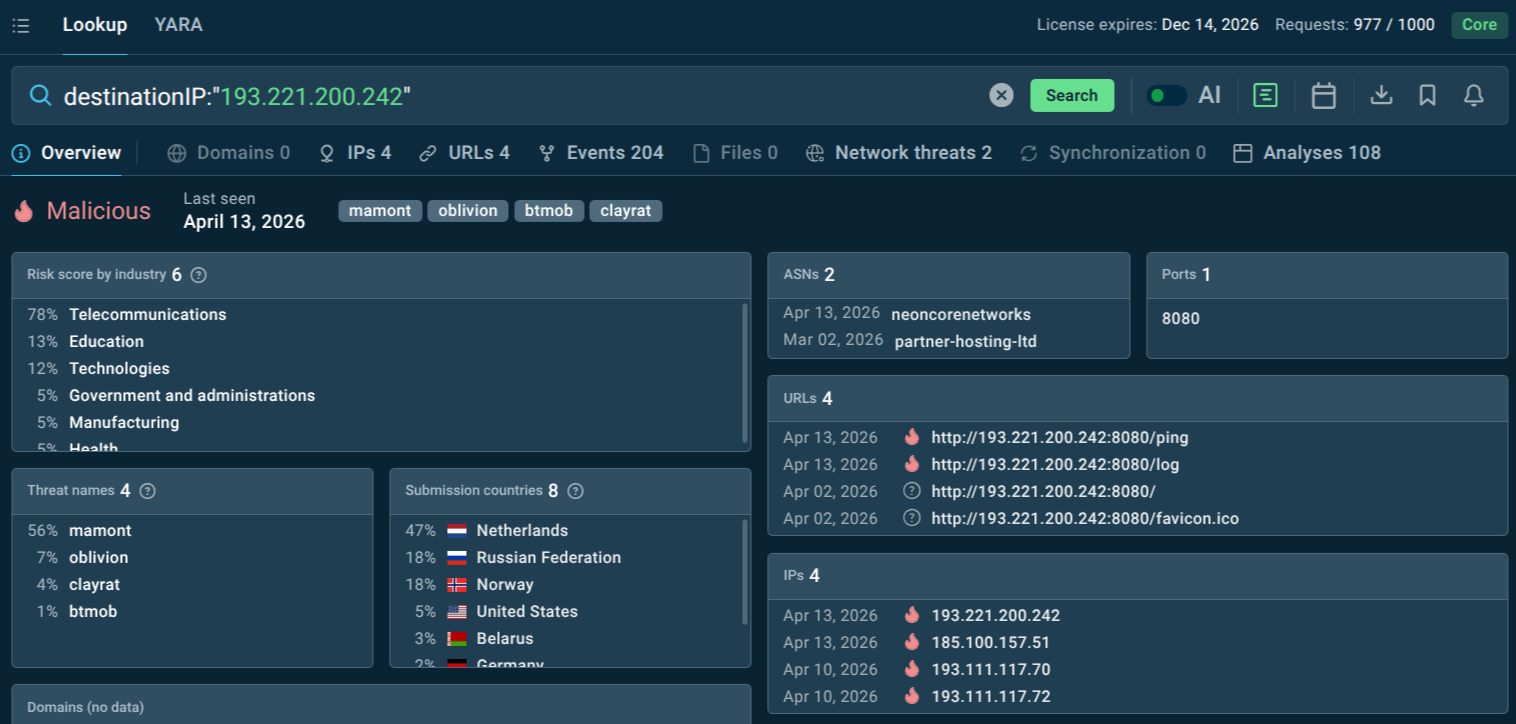Select the mamont threat tag
Image resolution: width=1516 pixels, height=724 pixels.
[380, 210]
